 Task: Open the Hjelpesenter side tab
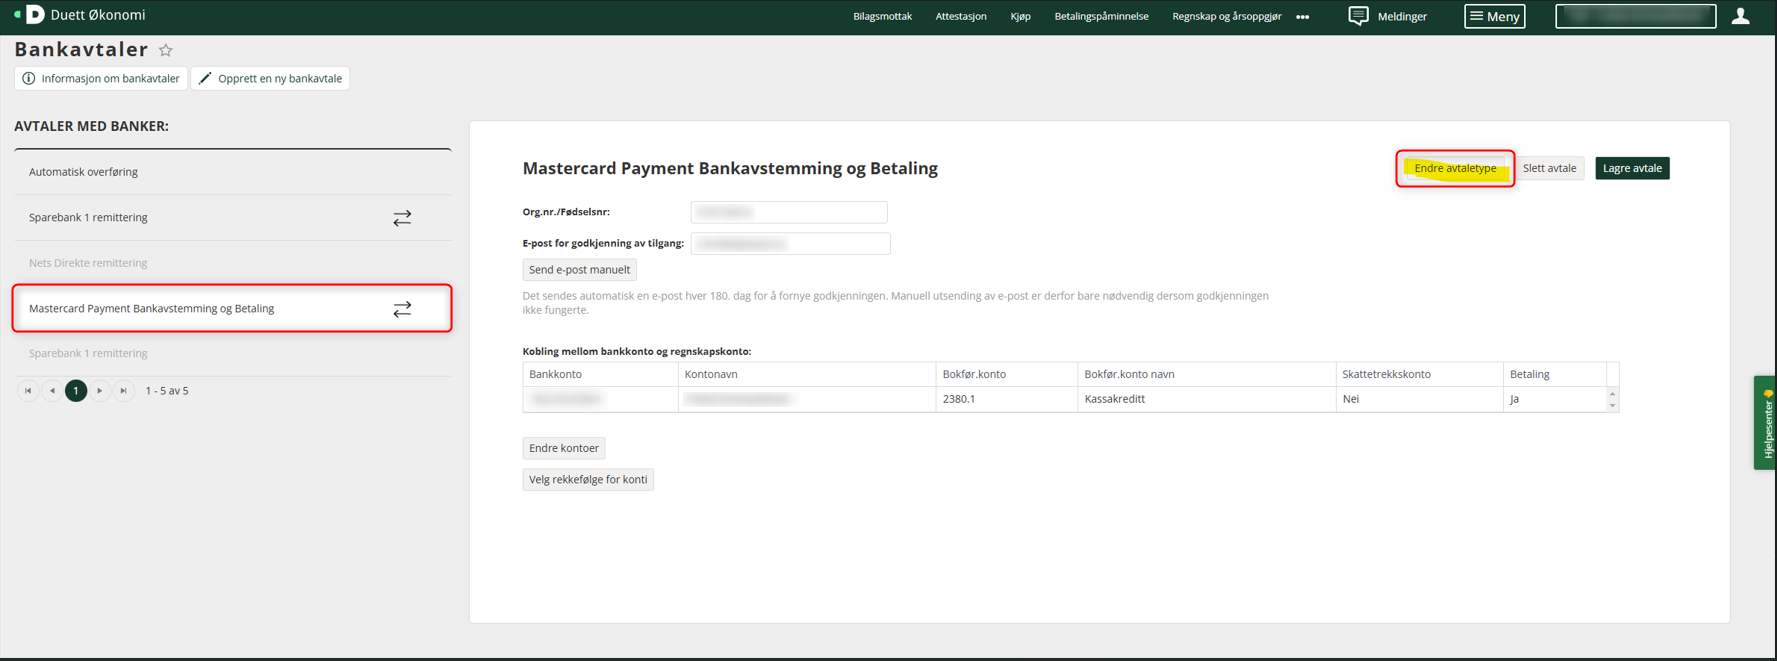[x=1766, y=423]
